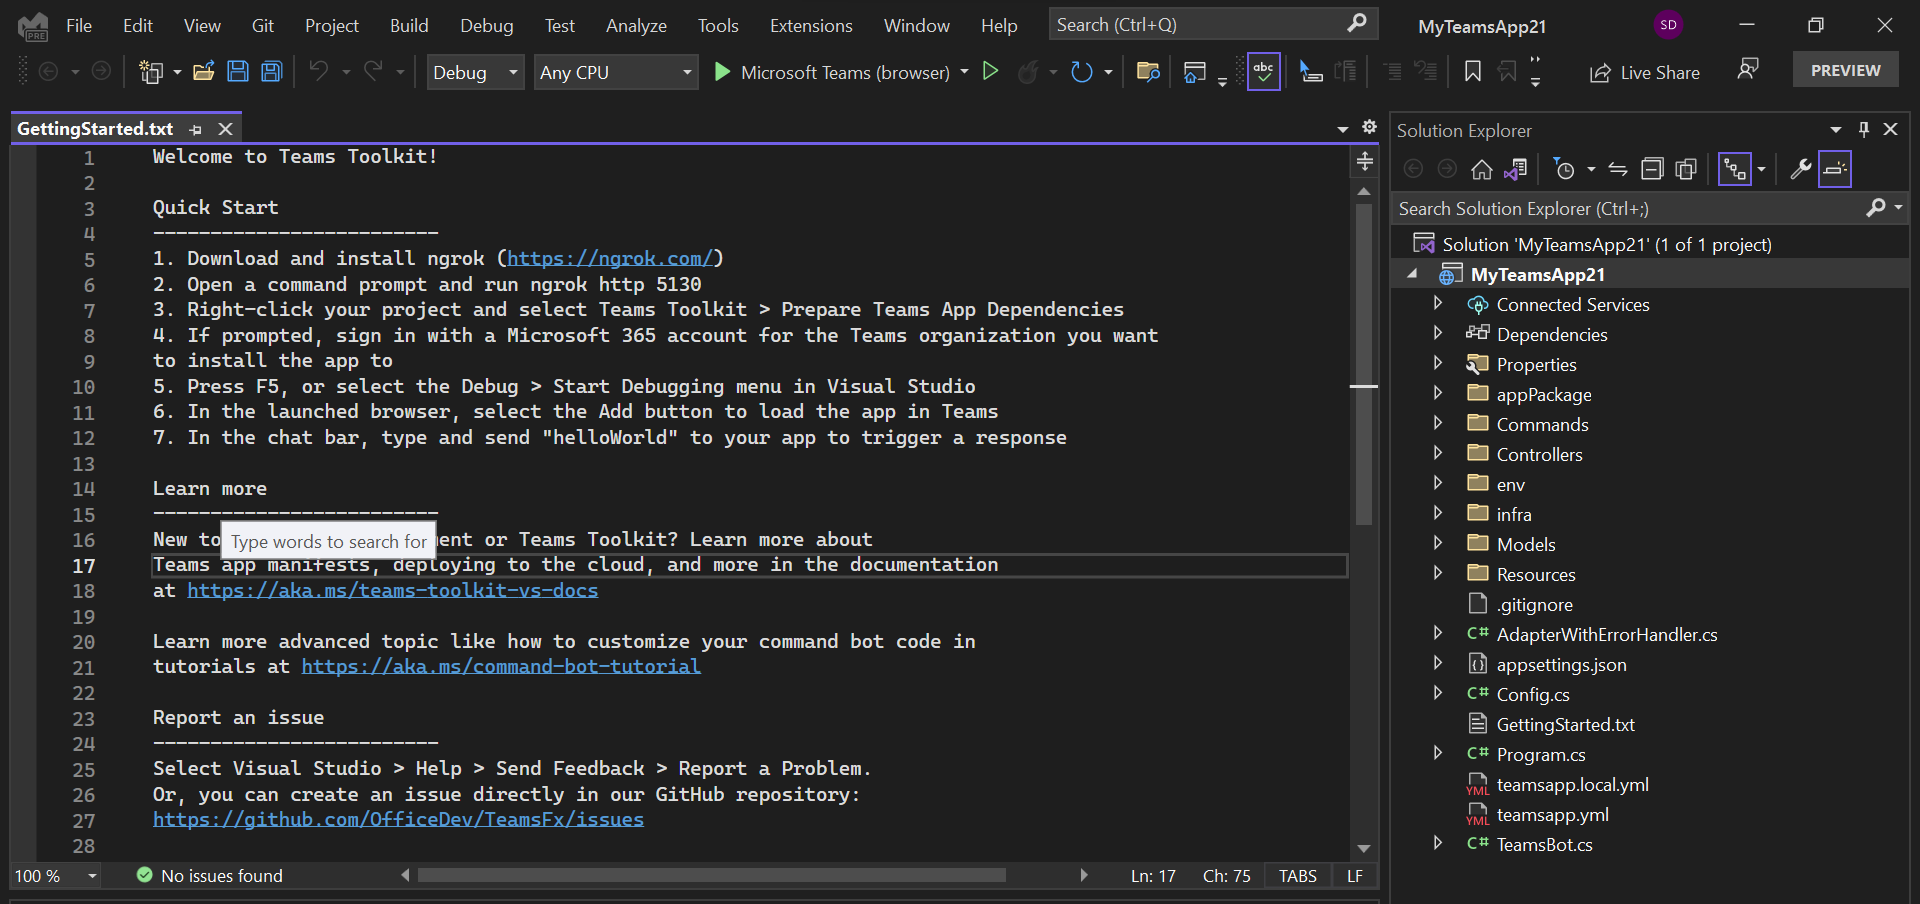The width and height of the screenshot is (1920, 904).
Task: Expand the appPackage folder
Action: [x=1438, y=393]
